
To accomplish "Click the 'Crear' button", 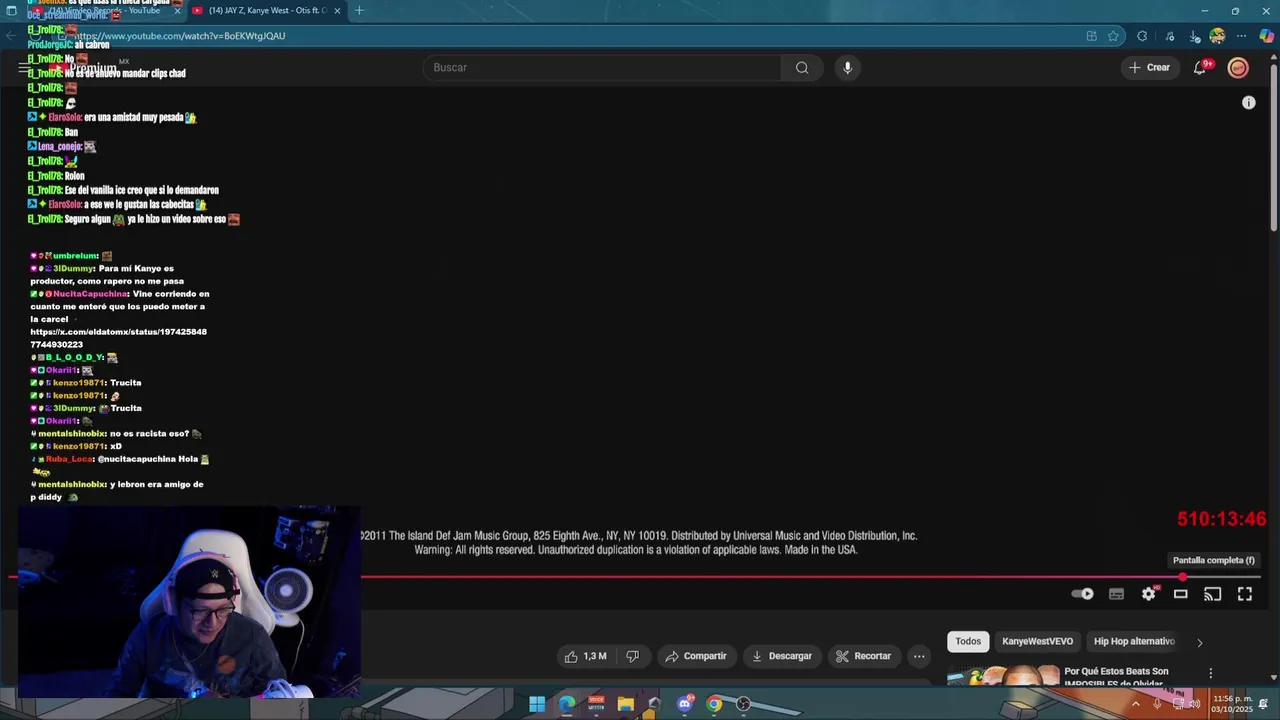I will pos(1149,67).
